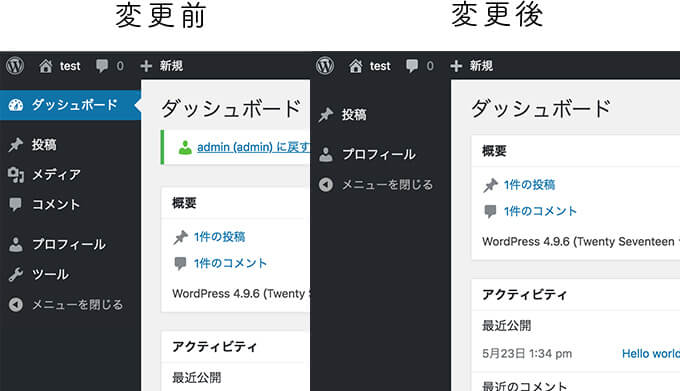
Task: Click the plus icon beside 新規 on the left
Action: point(146,66)
